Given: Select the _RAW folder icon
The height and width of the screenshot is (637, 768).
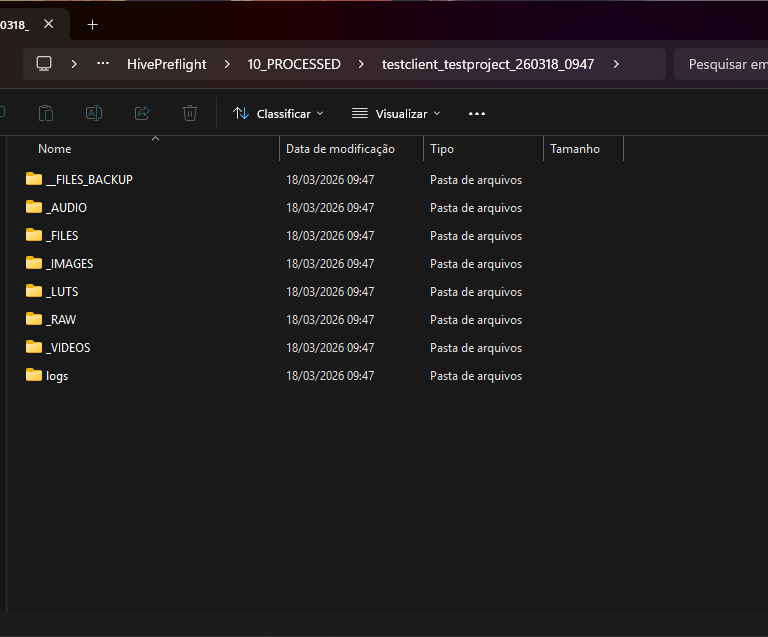Looking at the screenshot, I should pos(34,318).
